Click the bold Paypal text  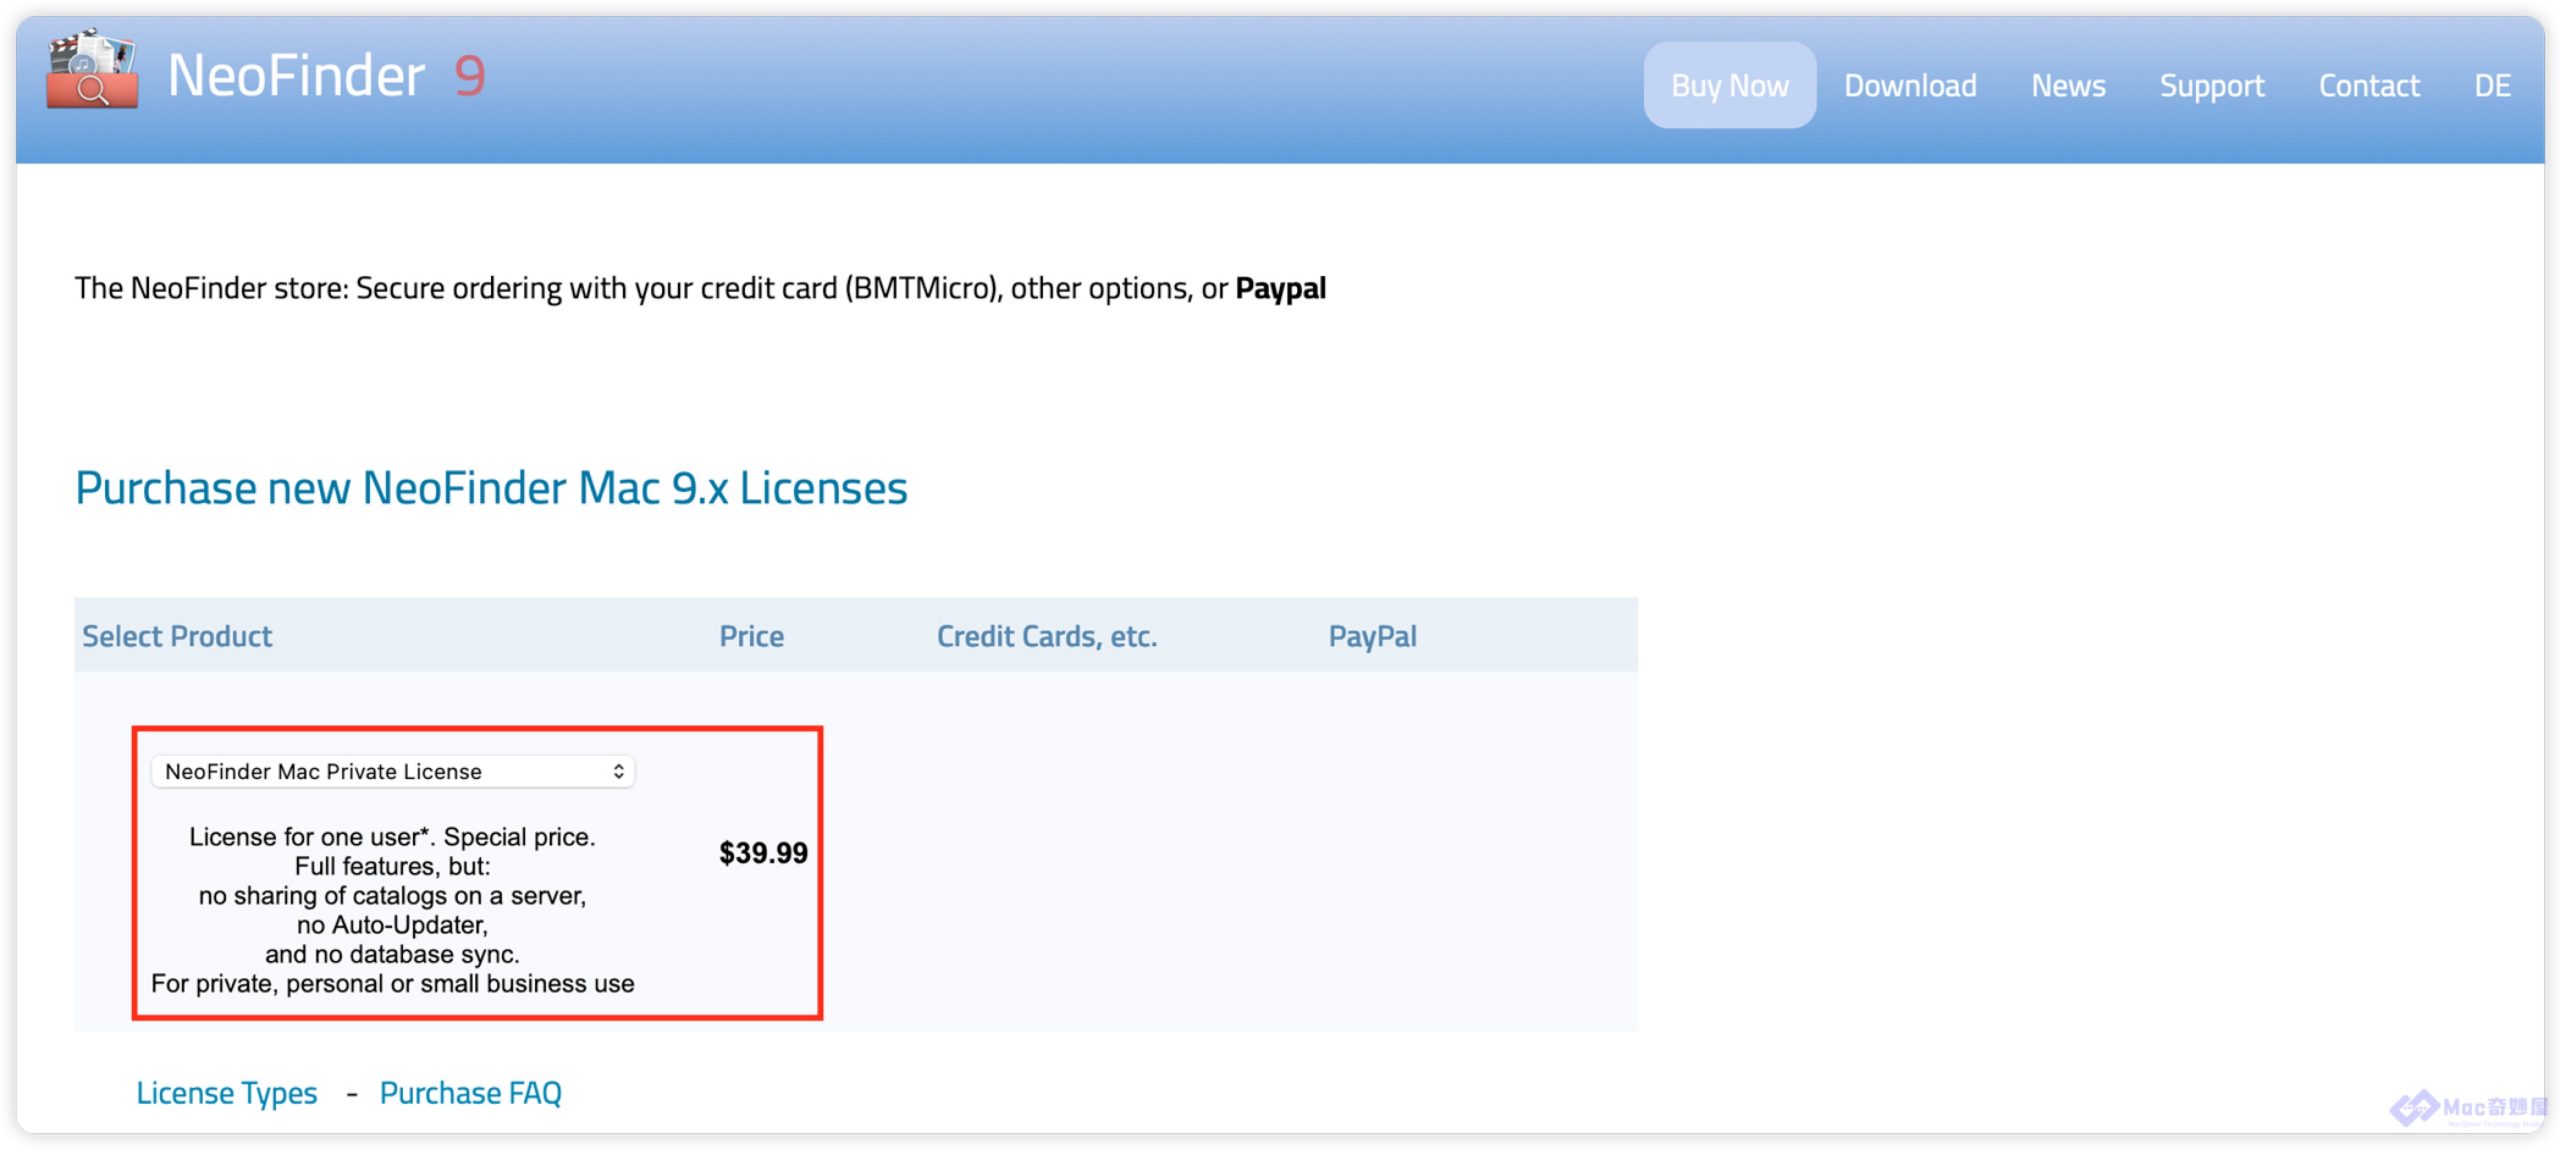[1280, 288]
